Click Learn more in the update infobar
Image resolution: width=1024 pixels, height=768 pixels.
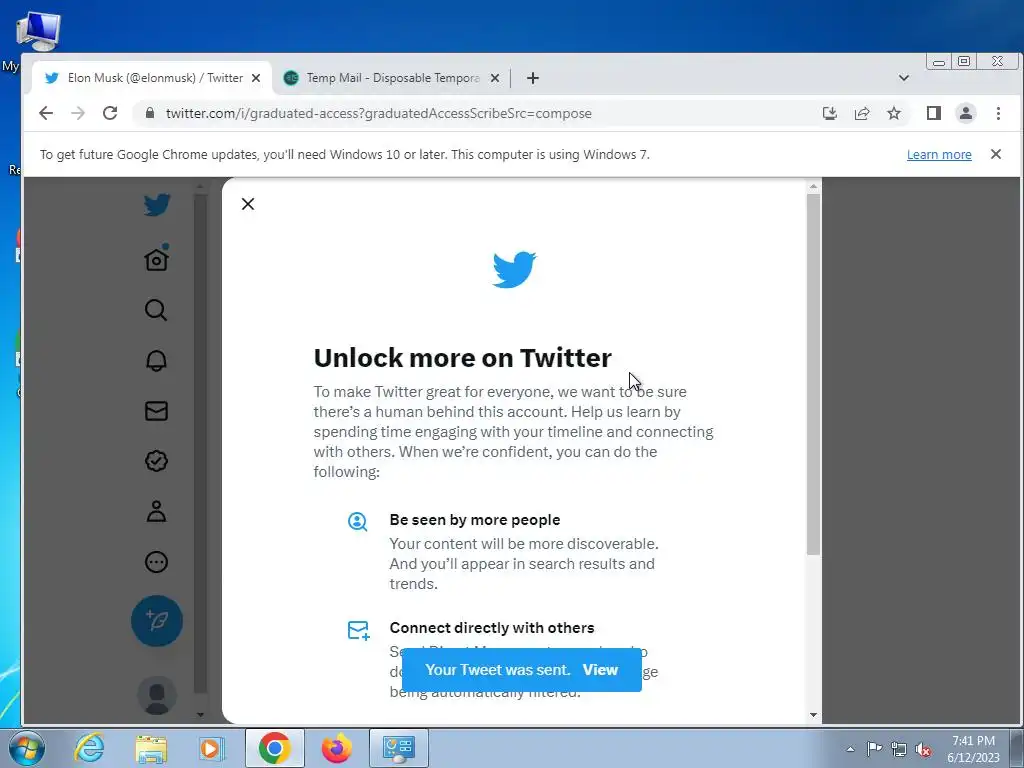pyautogui.click(x=938, y=154)
